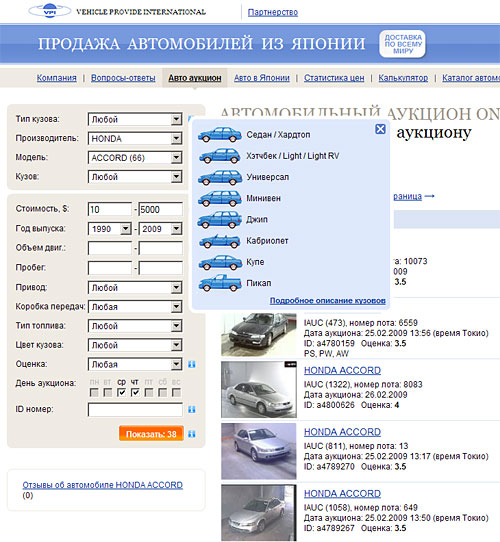500x542 pixels.
Task: Toggle the вс auction day checkbox
Action: 176,393
